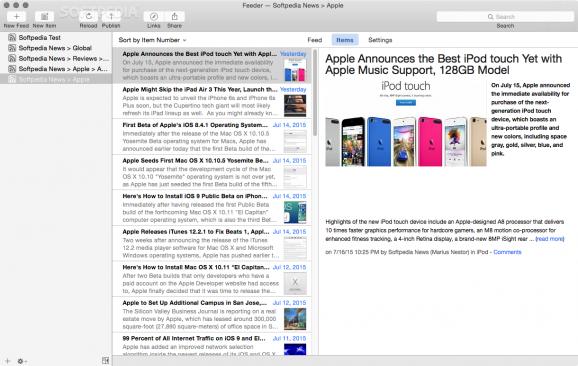Image resolution: width=578 pixels, height=366 pixels.
Task: Click the feed icon beside Softpedia News > Reviews
Action: [x=12, y=59]
